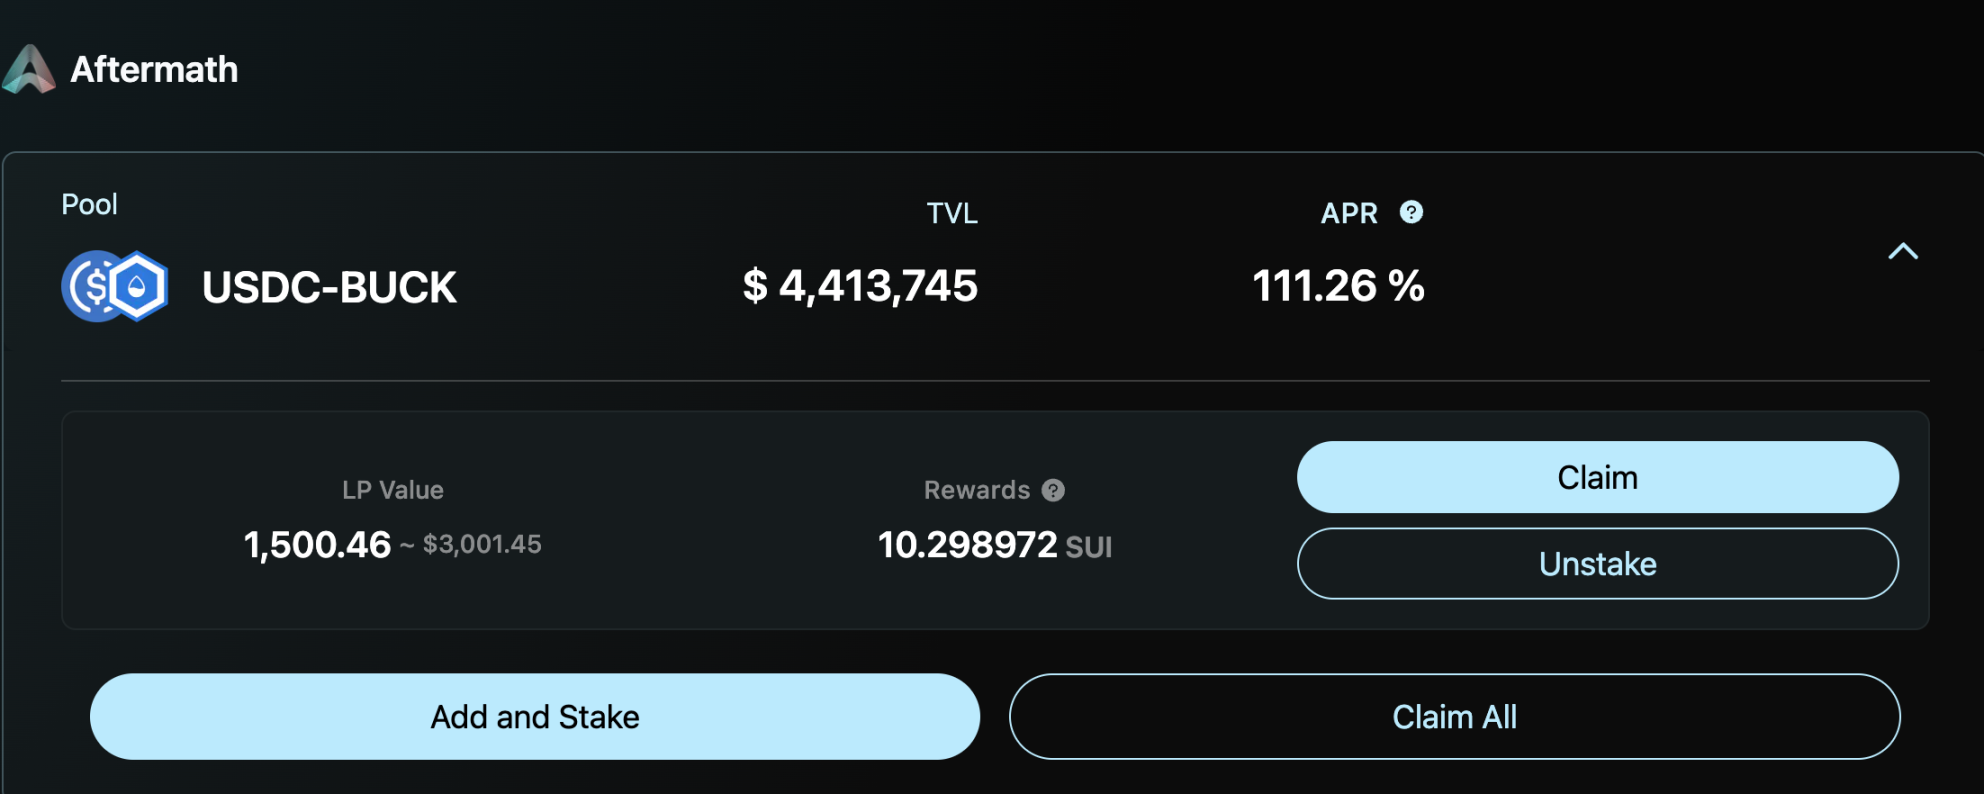The width and height of the screenshot is (1984, 794).
Task: Click the Claim All button
Action: [1454, 717]
